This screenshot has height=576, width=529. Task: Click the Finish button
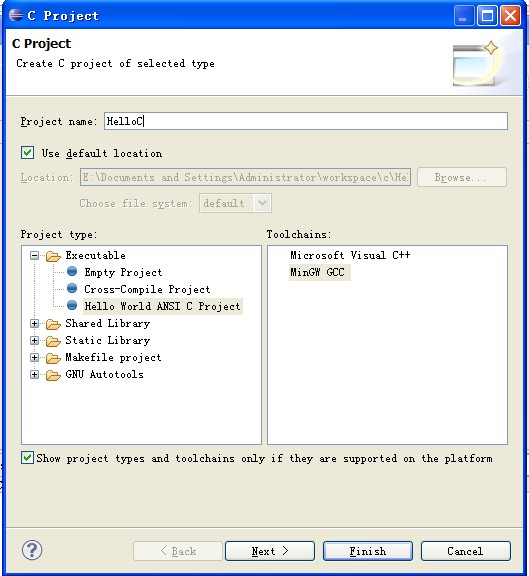pos(368,551)
